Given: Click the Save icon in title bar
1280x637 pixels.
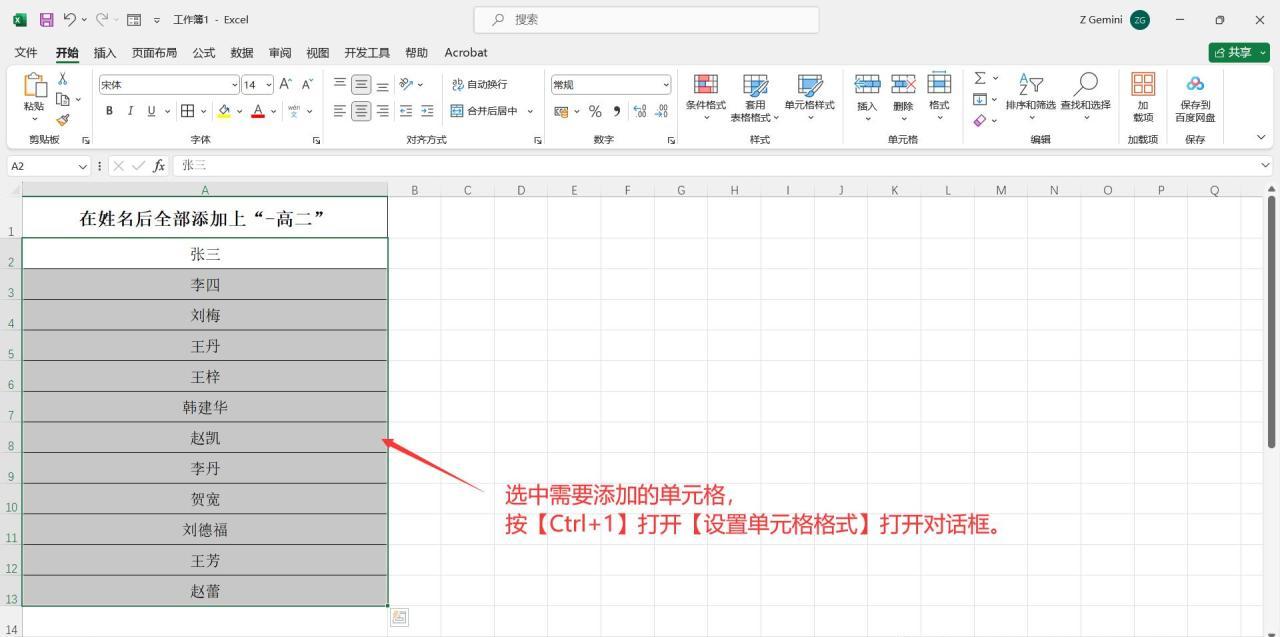Looking at the screenshot, I should tap(46, 19).
